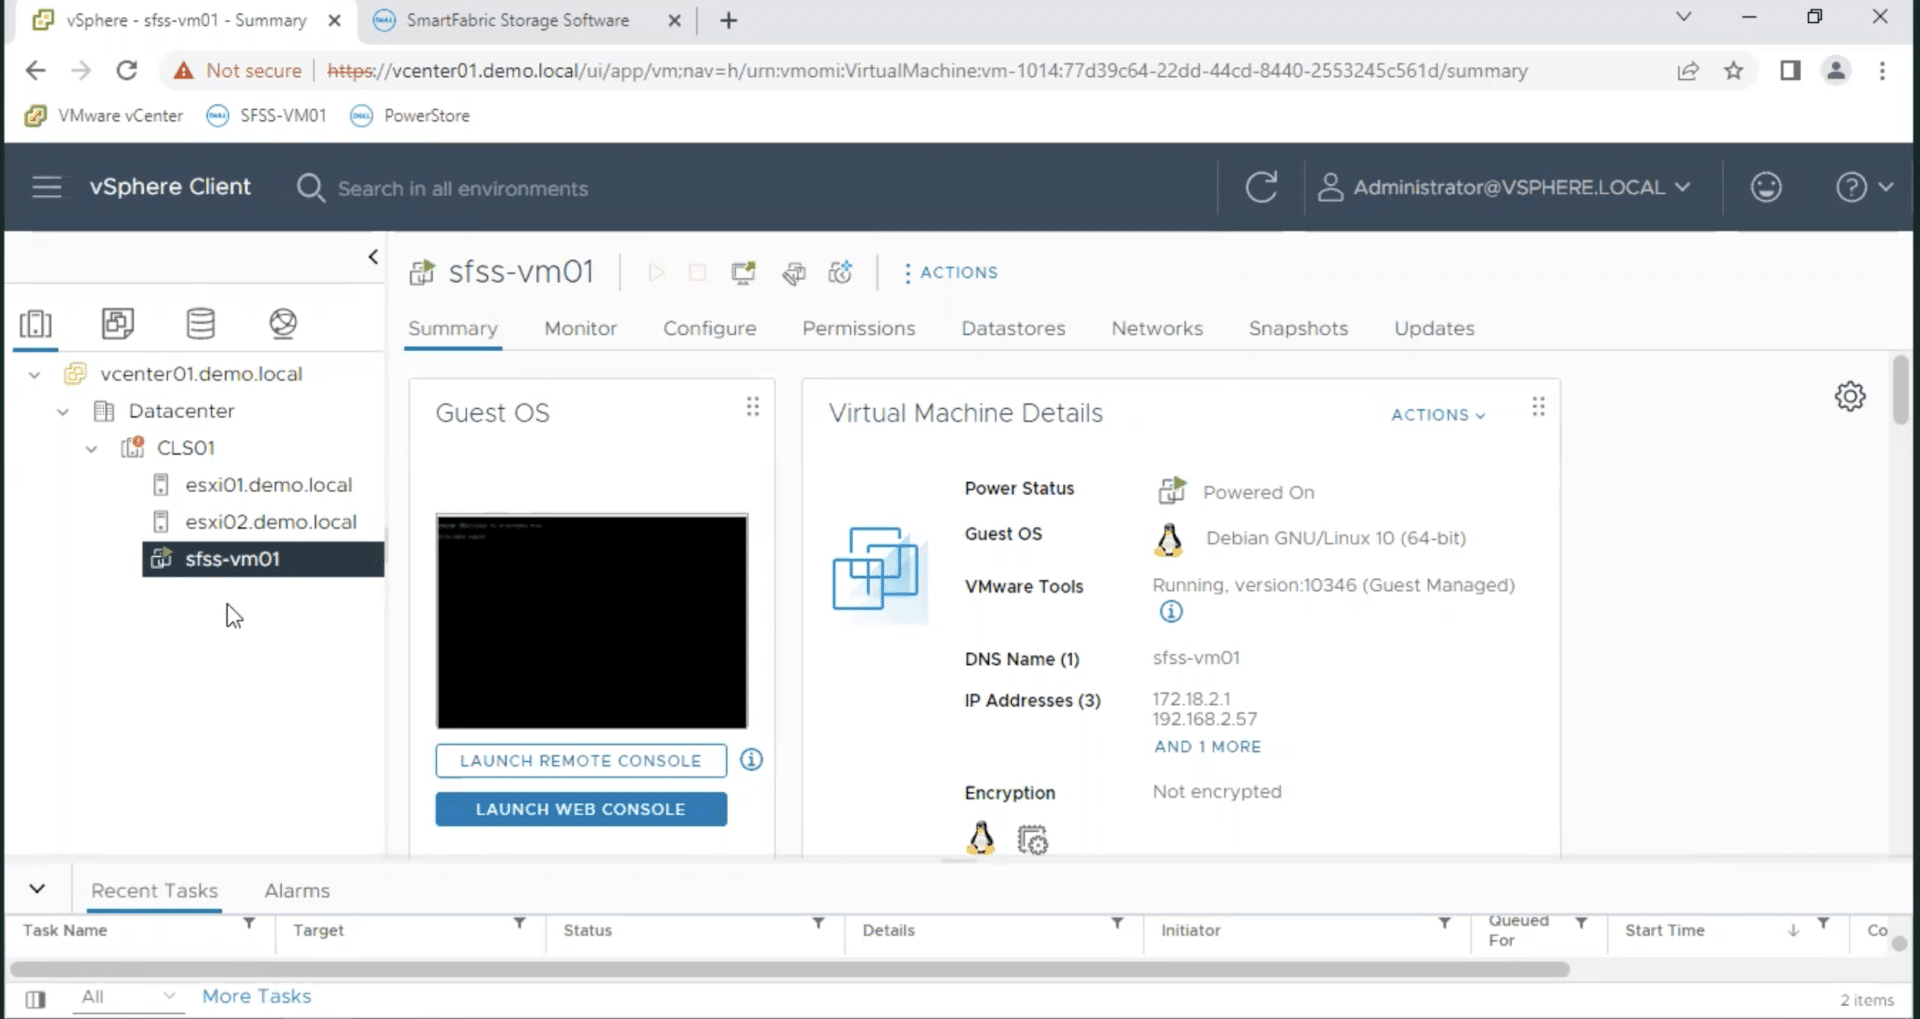1920x1019 pixels.
Task: Open the vSphere Client hamburger menu
Action: click(x=47, y=187)
